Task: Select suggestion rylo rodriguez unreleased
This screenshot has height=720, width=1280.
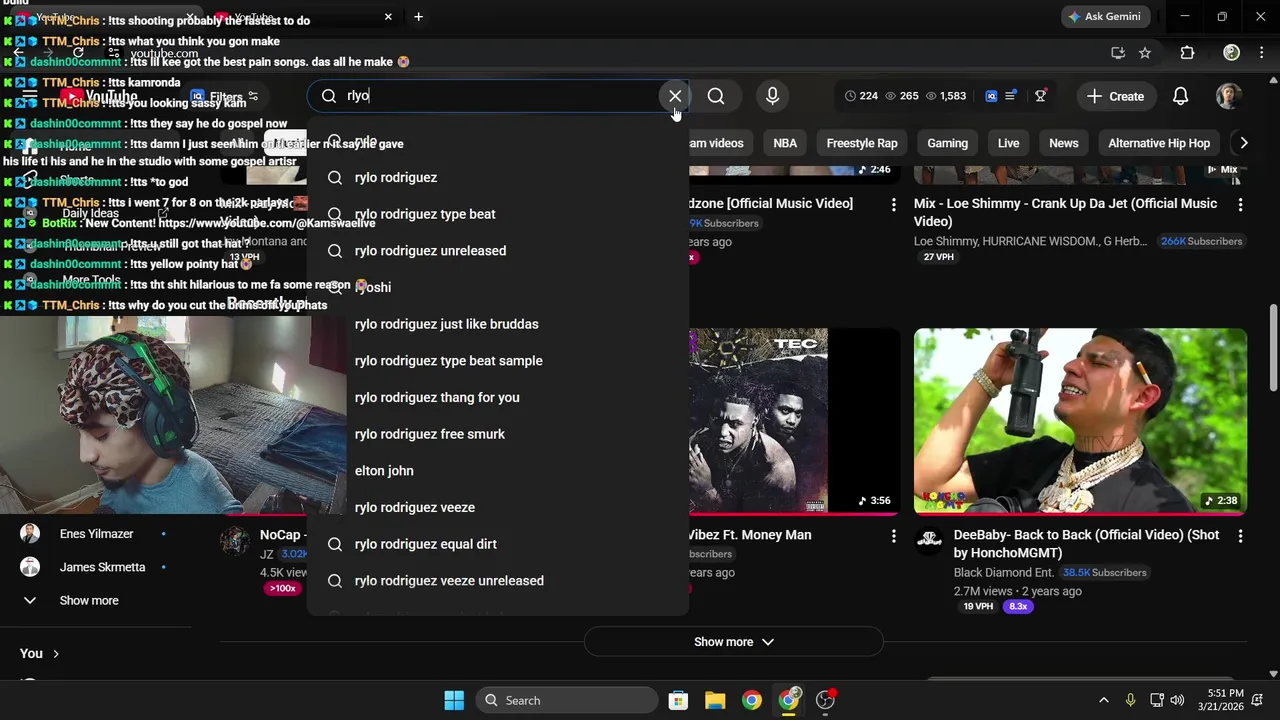Action: tap(498, 251)
